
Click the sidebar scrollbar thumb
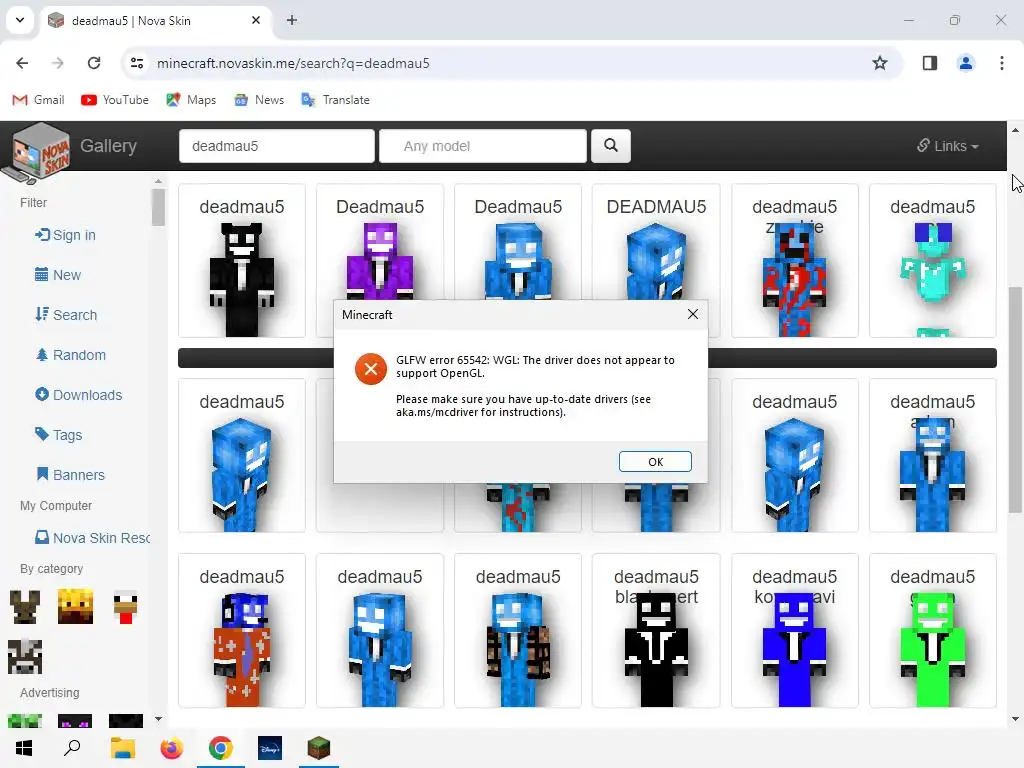coord(158,207)
